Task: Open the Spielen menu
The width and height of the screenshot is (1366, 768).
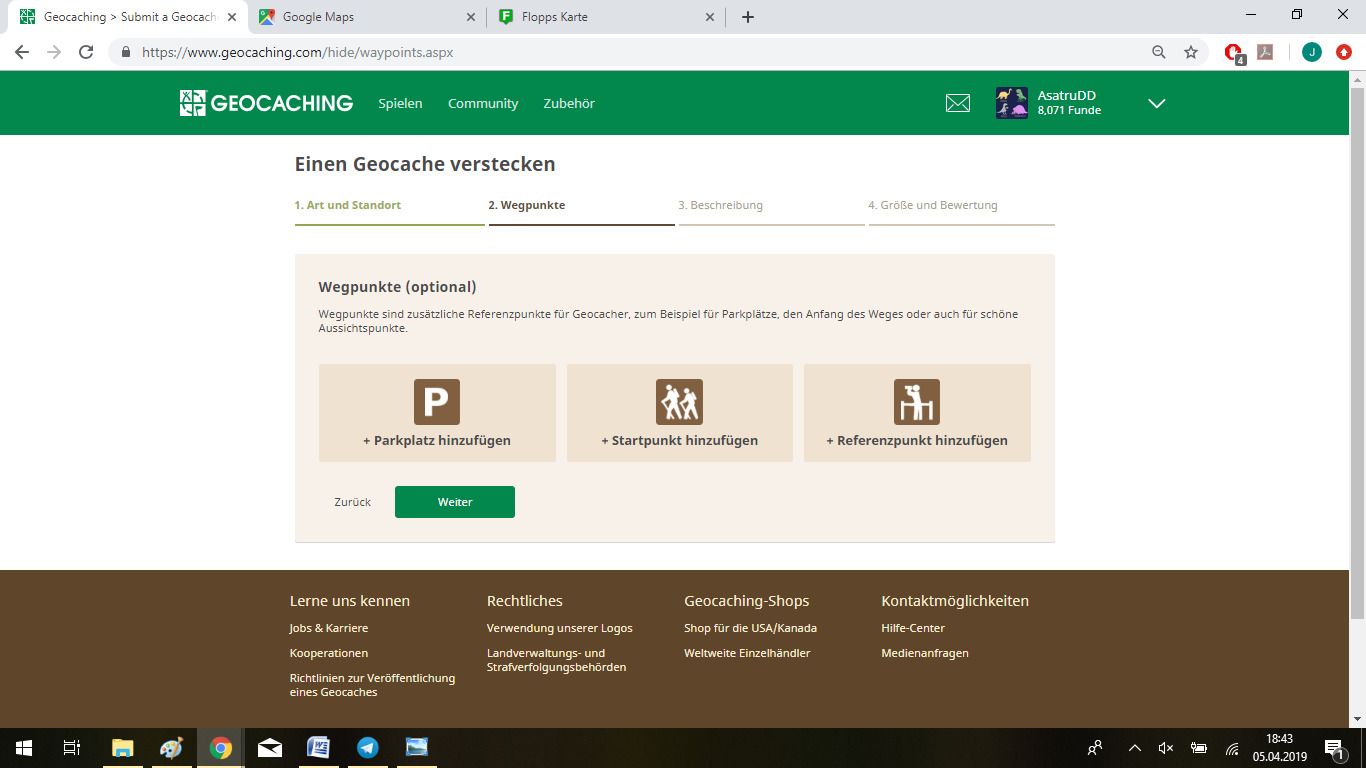Action: (x=400, y=103)
